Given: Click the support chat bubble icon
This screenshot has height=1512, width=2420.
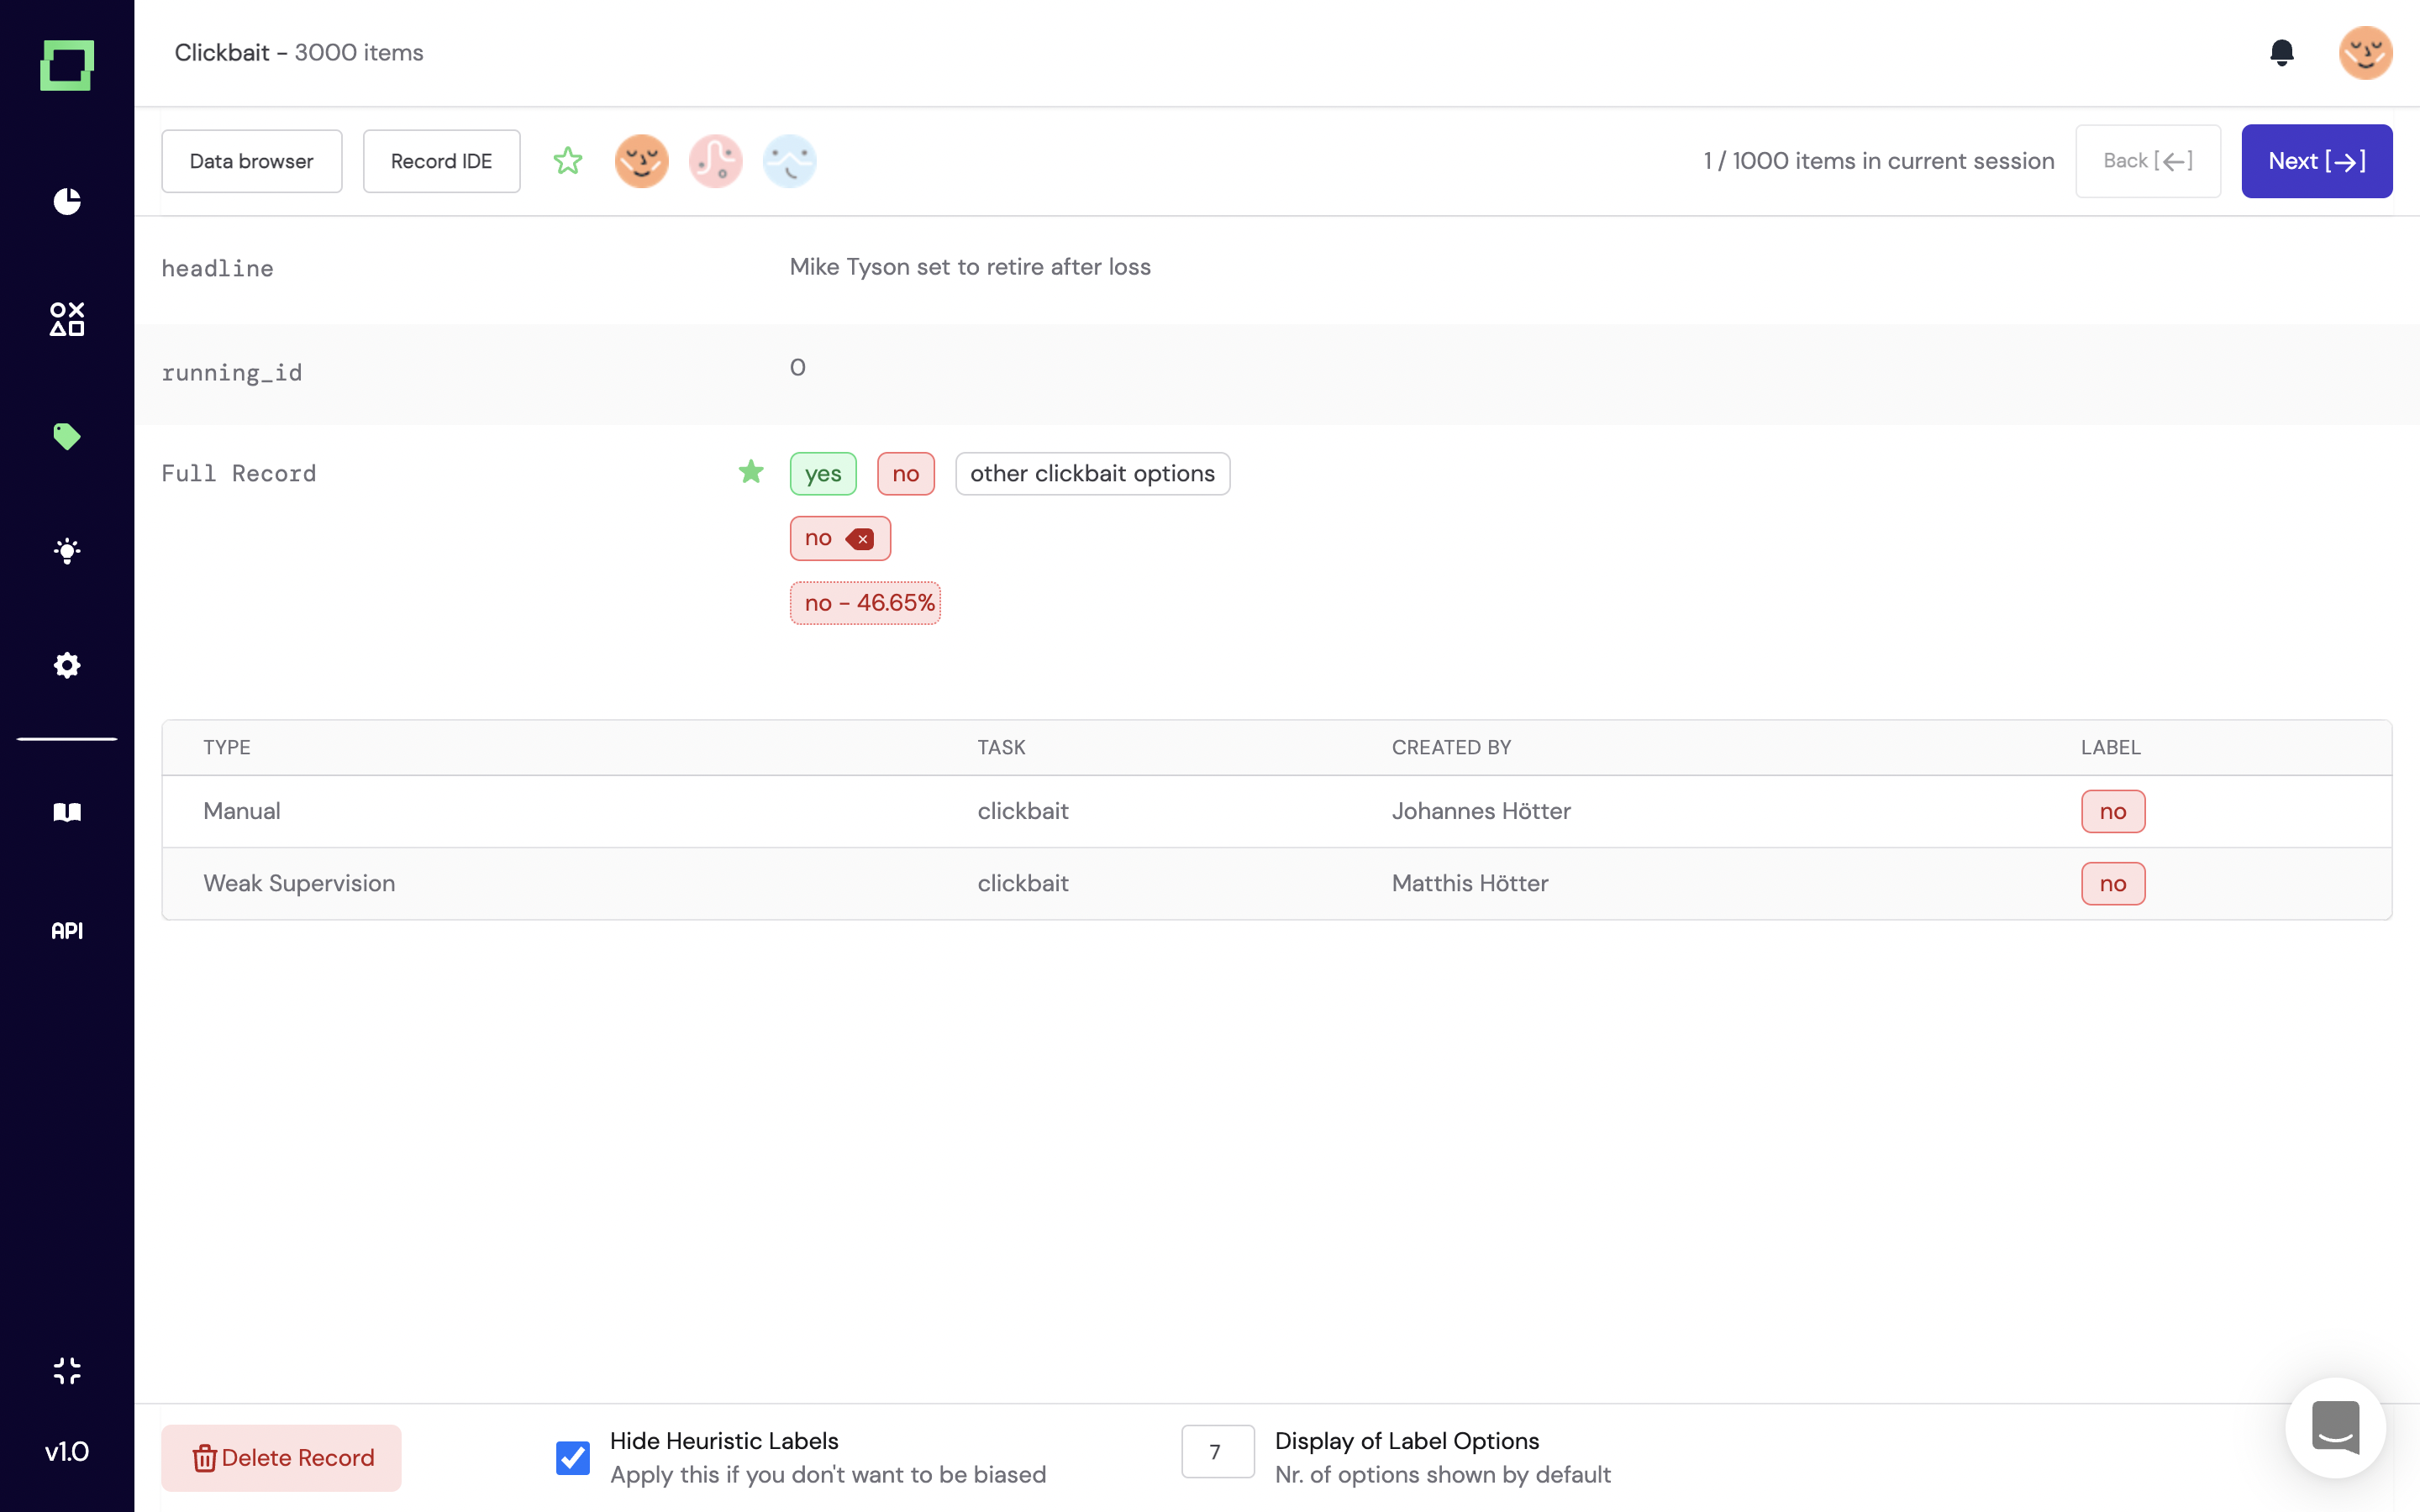Looking at the screenshot, I should click(x=2335, y=1427).
